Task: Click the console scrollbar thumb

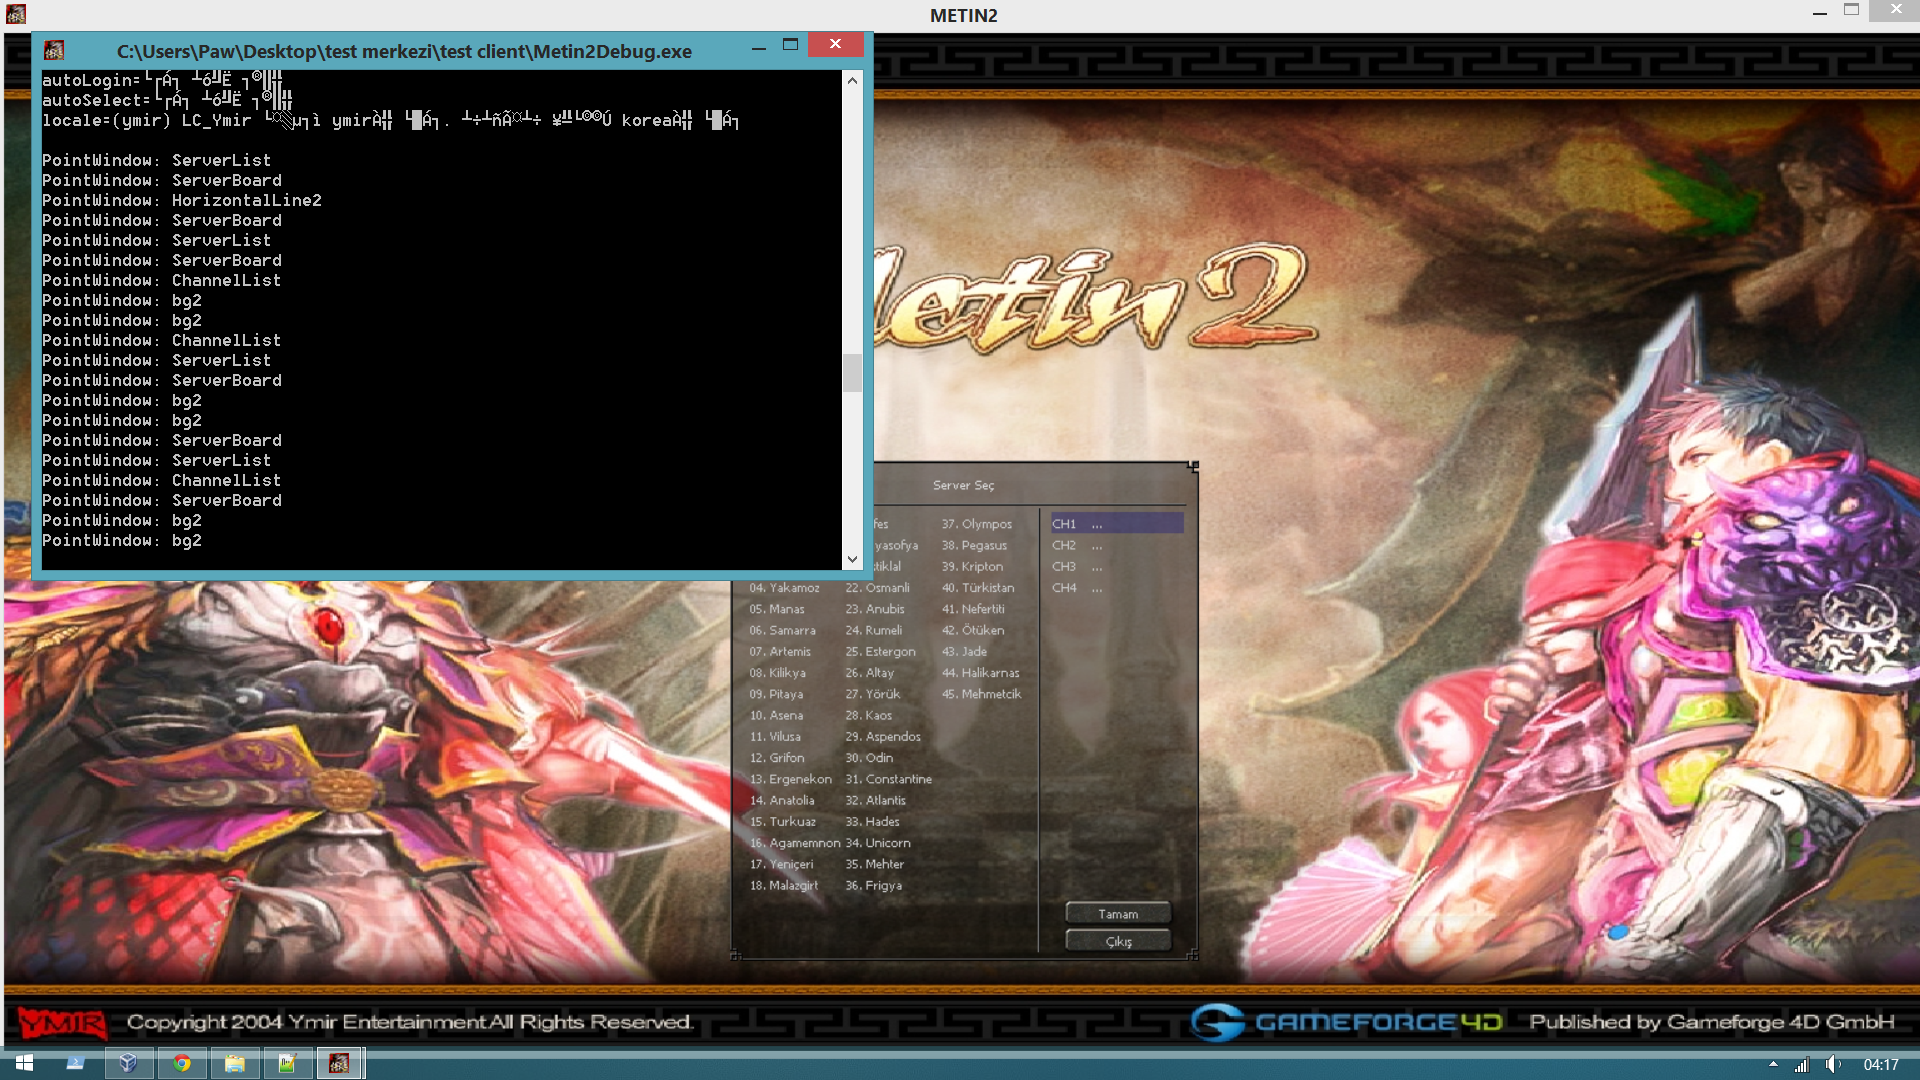Action: pyautogui.click(x=852, y=372)
